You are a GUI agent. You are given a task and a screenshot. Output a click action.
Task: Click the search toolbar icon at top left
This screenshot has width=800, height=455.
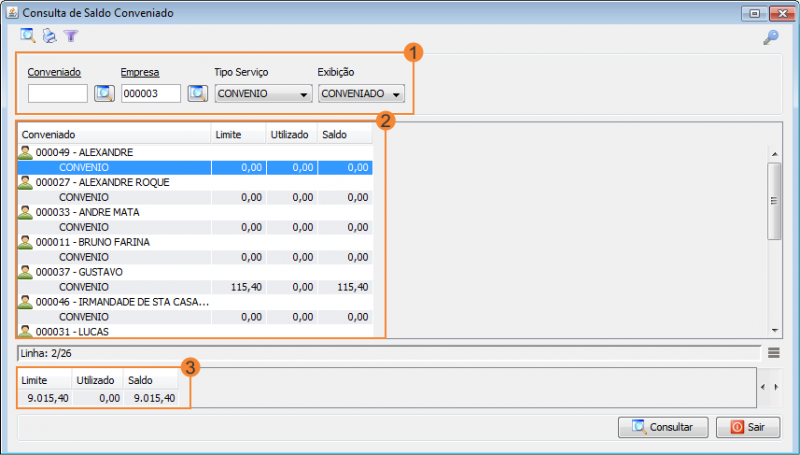(27, 36)
